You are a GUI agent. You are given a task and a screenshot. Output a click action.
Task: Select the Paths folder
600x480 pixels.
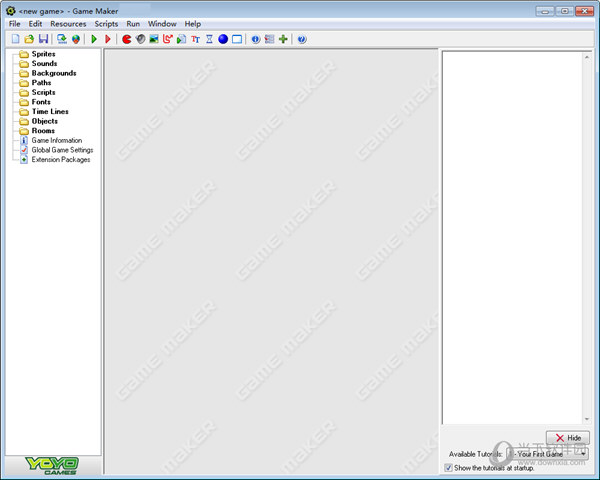[35, 83]
